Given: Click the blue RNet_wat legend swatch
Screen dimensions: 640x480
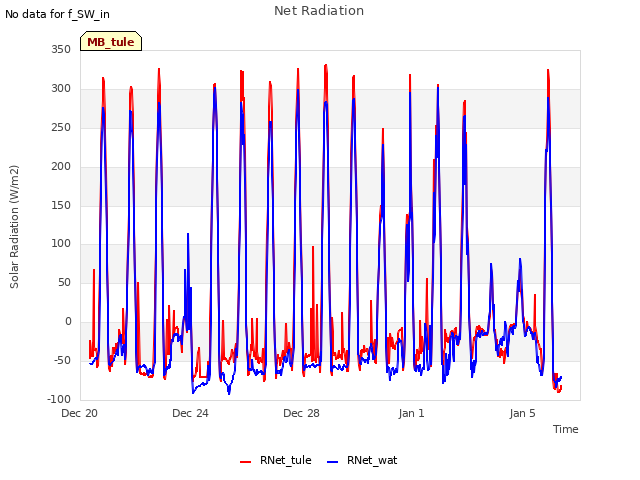Looking at the screenshot, I should tap(333, 462).
